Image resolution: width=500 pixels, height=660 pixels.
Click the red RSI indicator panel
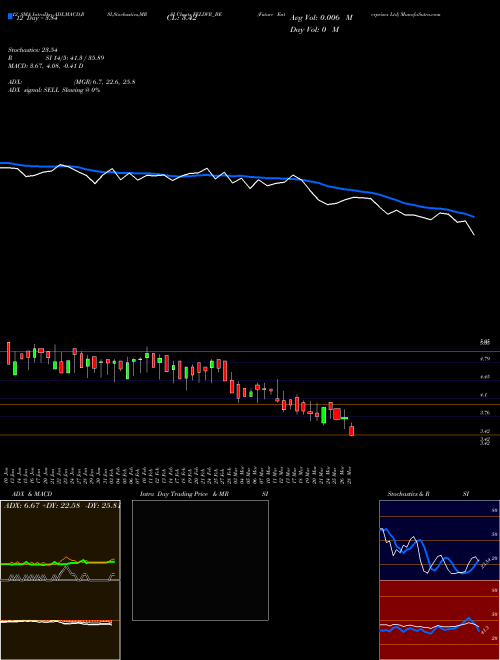[439, 620]
